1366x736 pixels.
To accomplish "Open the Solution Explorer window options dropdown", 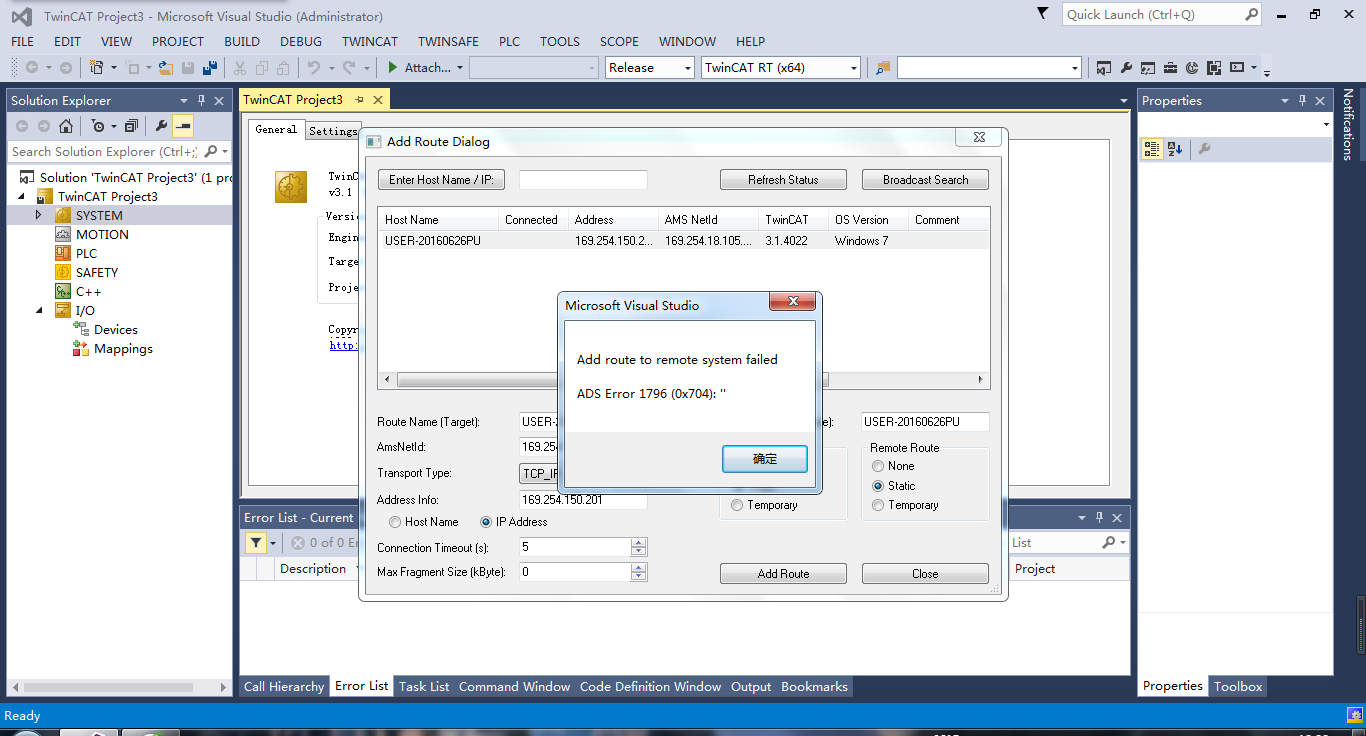I will pyautogui.click(x=184, y=101).
